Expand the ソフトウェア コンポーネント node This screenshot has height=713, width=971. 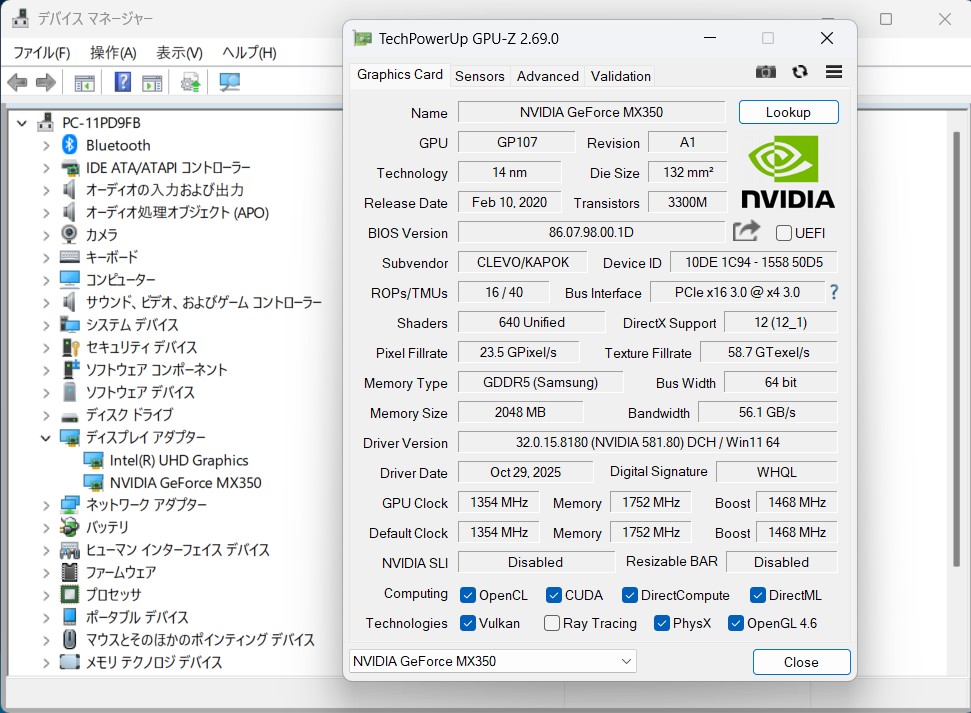point(46,370)
